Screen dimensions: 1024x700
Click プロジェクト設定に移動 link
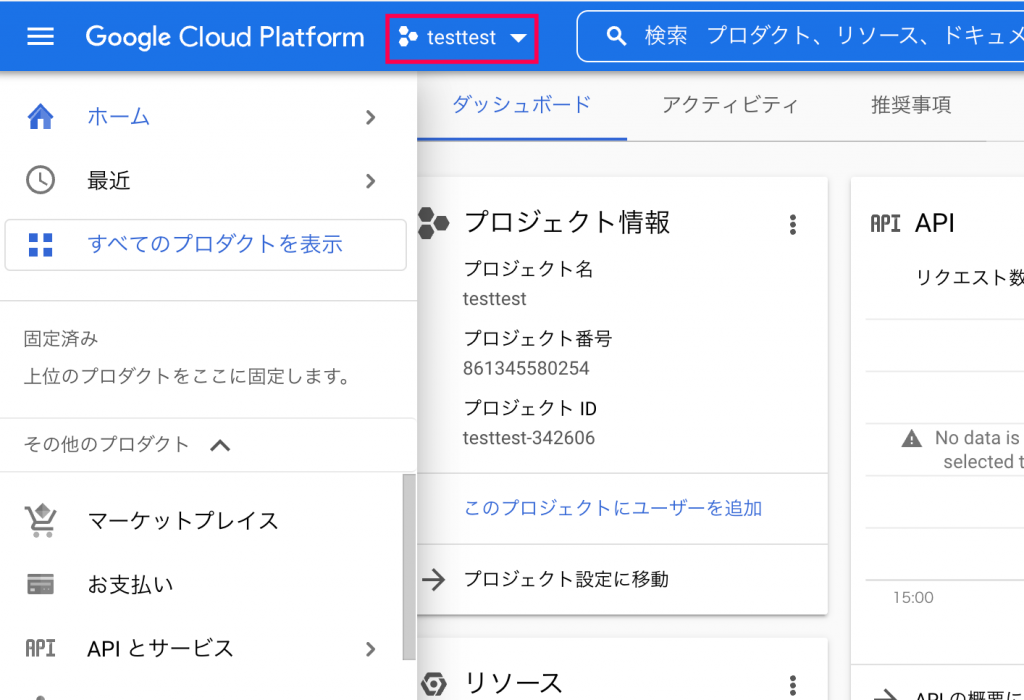[566, 579]
